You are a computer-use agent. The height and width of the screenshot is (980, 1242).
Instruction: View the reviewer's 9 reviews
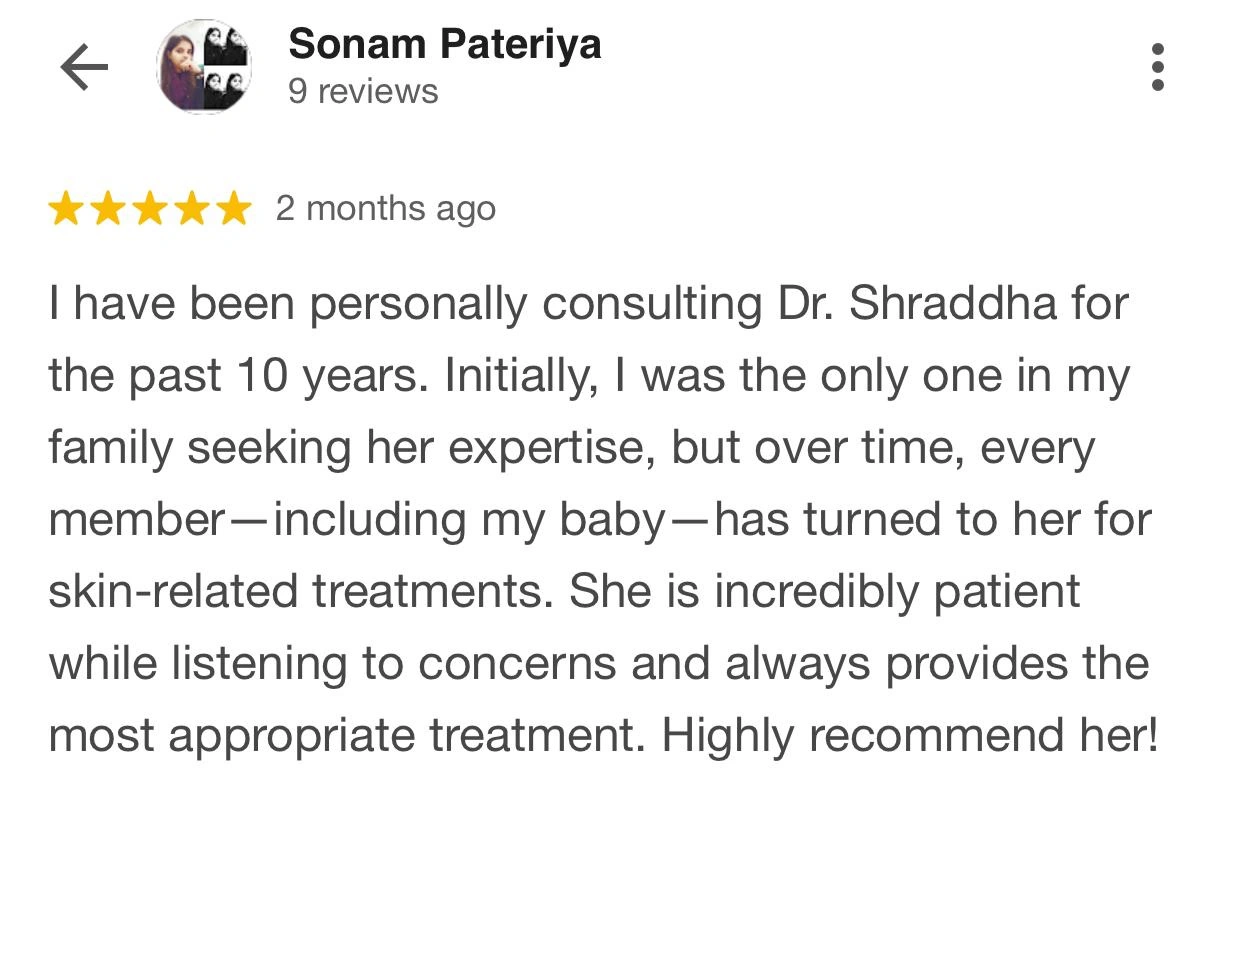pyautogui.click(x=363, y=91)
